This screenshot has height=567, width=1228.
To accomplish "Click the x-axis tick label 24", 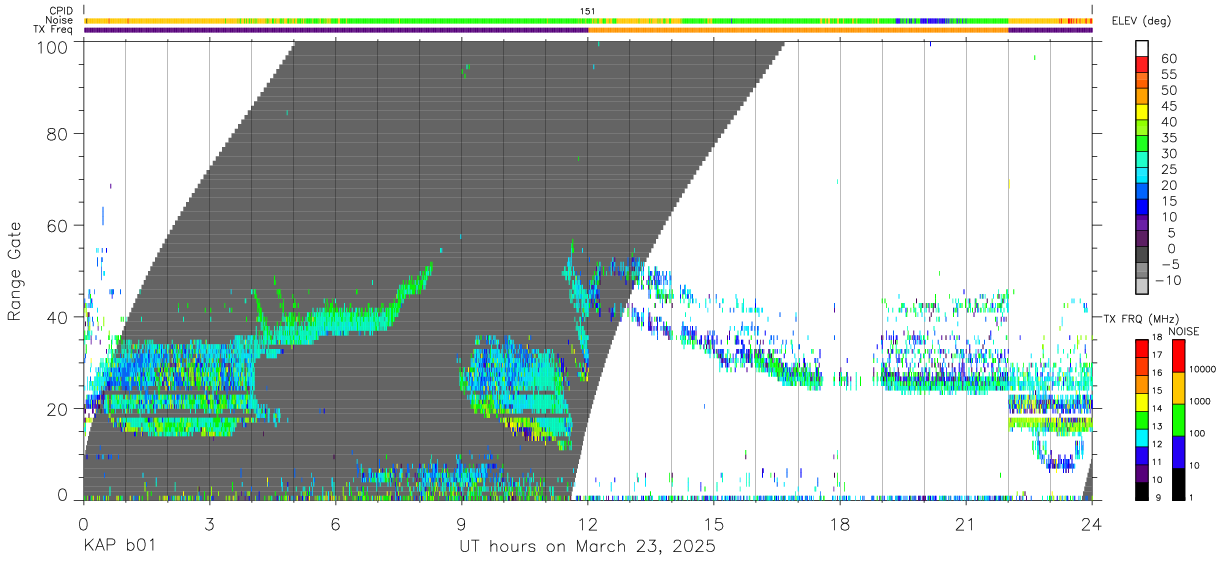I will (x=1091, y=525).
